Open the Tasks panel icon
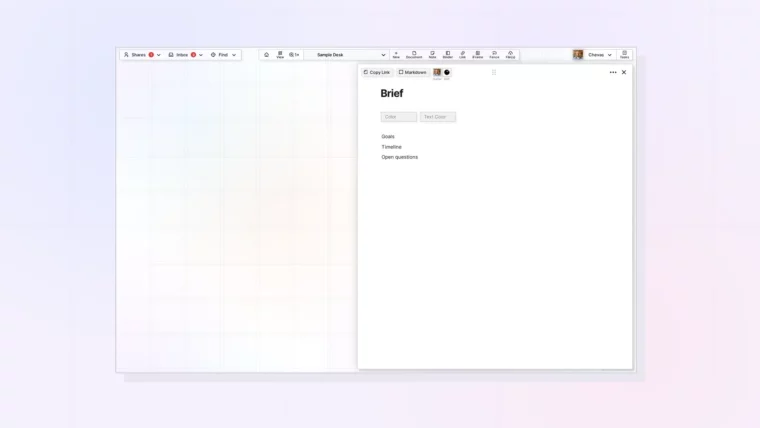760x428 pixels. click(624, 55)
